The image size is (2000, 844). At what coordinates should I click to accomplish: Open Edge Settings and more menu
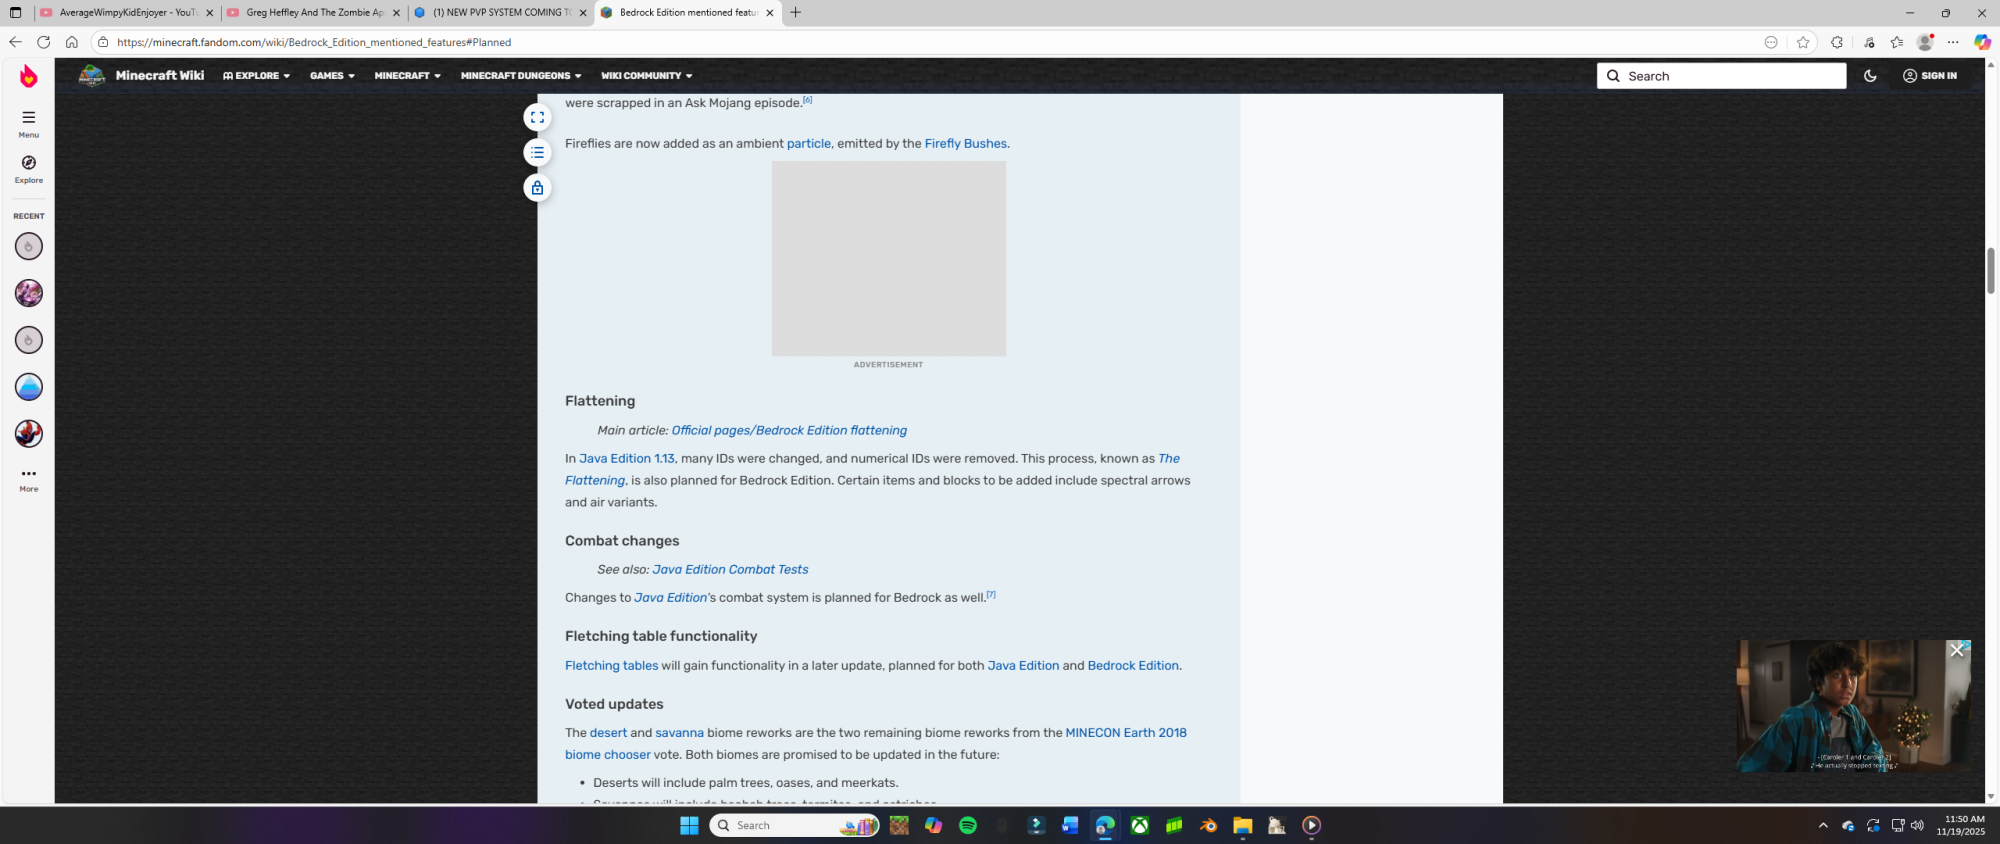1953,42
